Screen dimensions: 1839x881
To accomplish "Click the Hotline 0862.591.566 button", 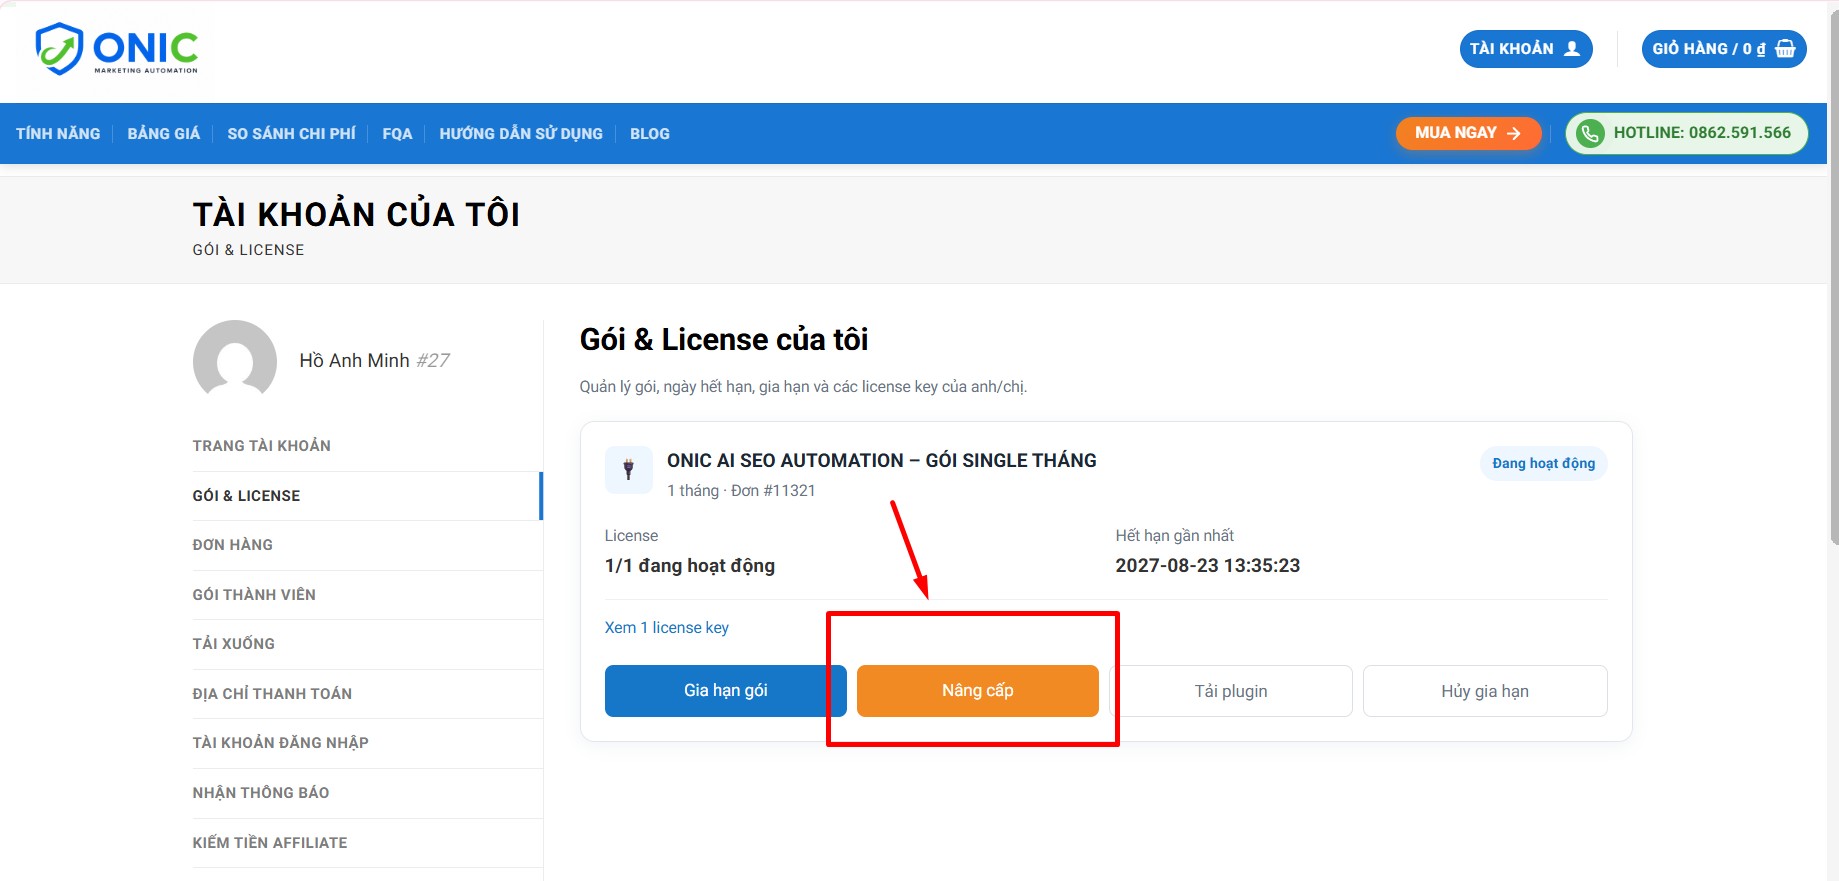I will tap(1687, 133).
